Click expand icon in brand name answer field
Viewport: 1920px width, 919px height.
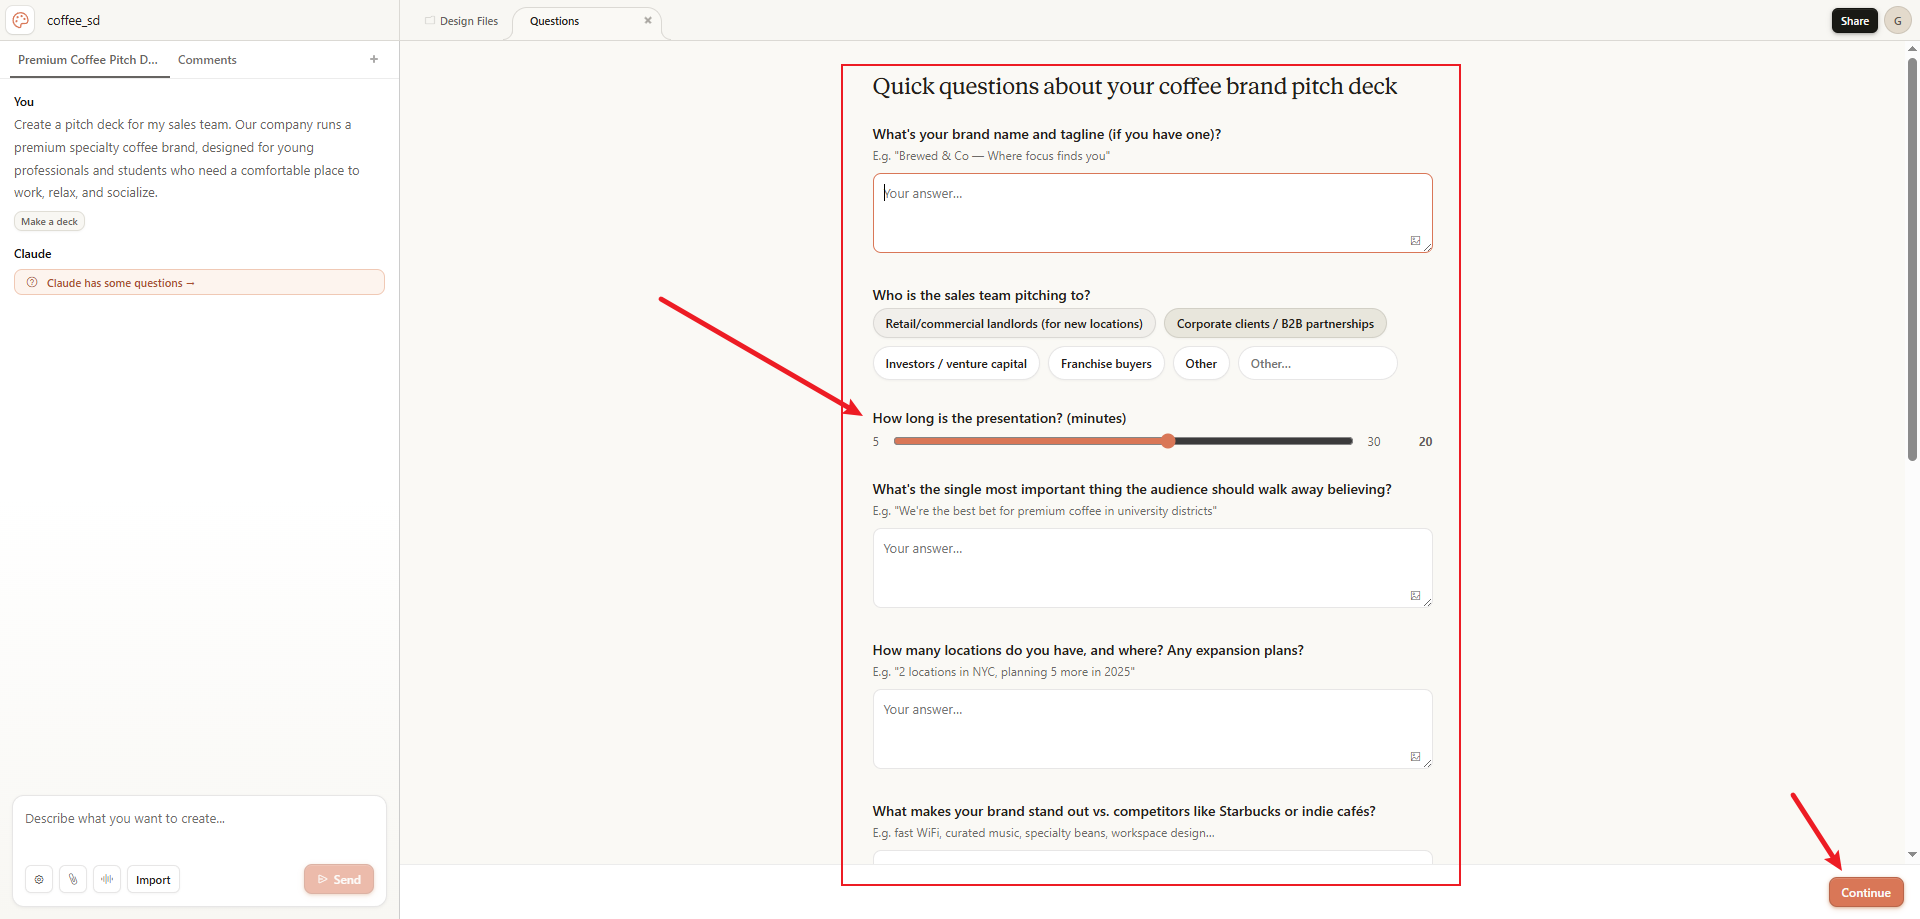click(x=1415, y=240)
